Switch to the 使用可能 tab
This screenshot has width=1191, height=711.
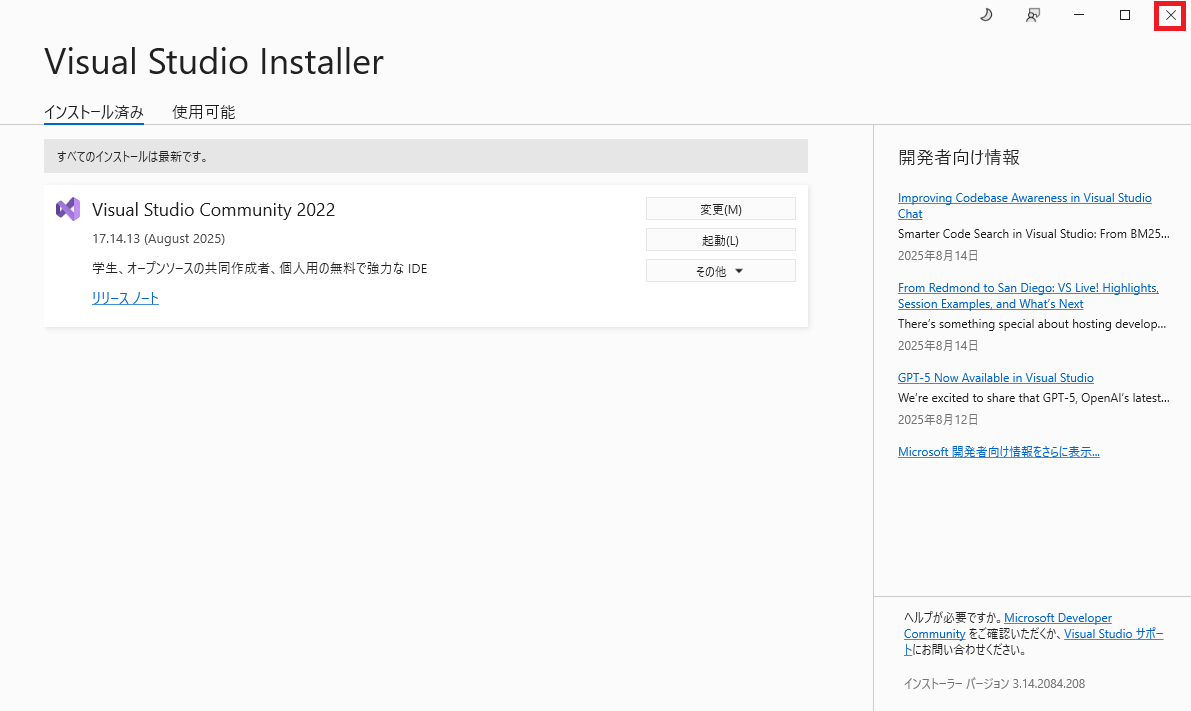[204, 112]
